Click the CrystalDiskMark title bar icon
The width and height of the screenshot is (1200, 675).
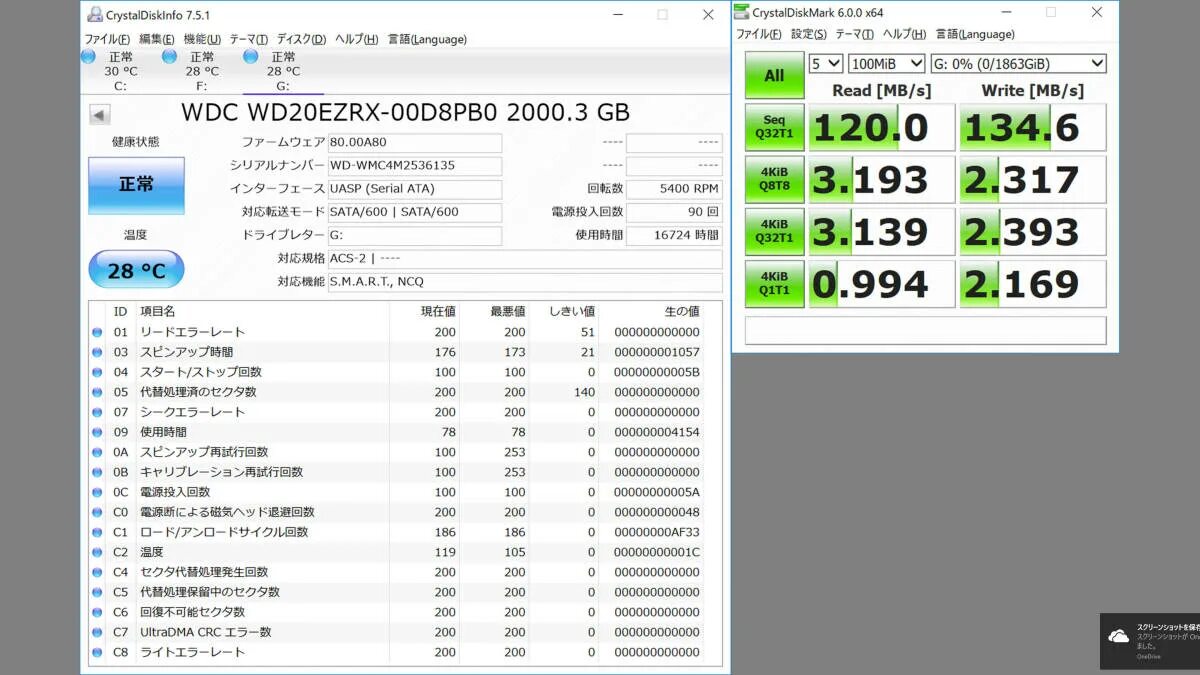pyautogui.click(x=741, y=12)
